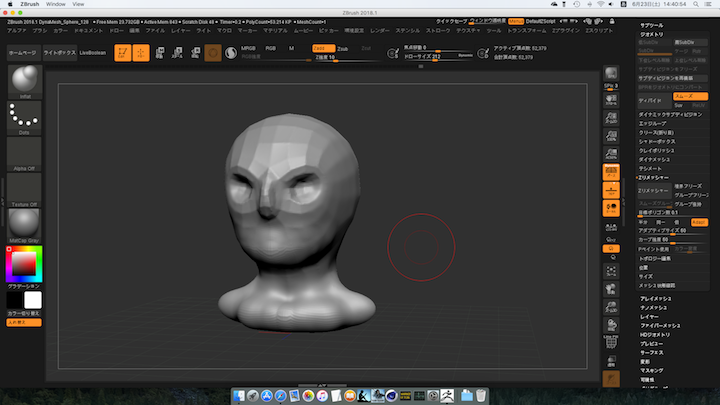Click the 100% actual size icon
This screenshot has height=405, width=720.
coord(611,136)
